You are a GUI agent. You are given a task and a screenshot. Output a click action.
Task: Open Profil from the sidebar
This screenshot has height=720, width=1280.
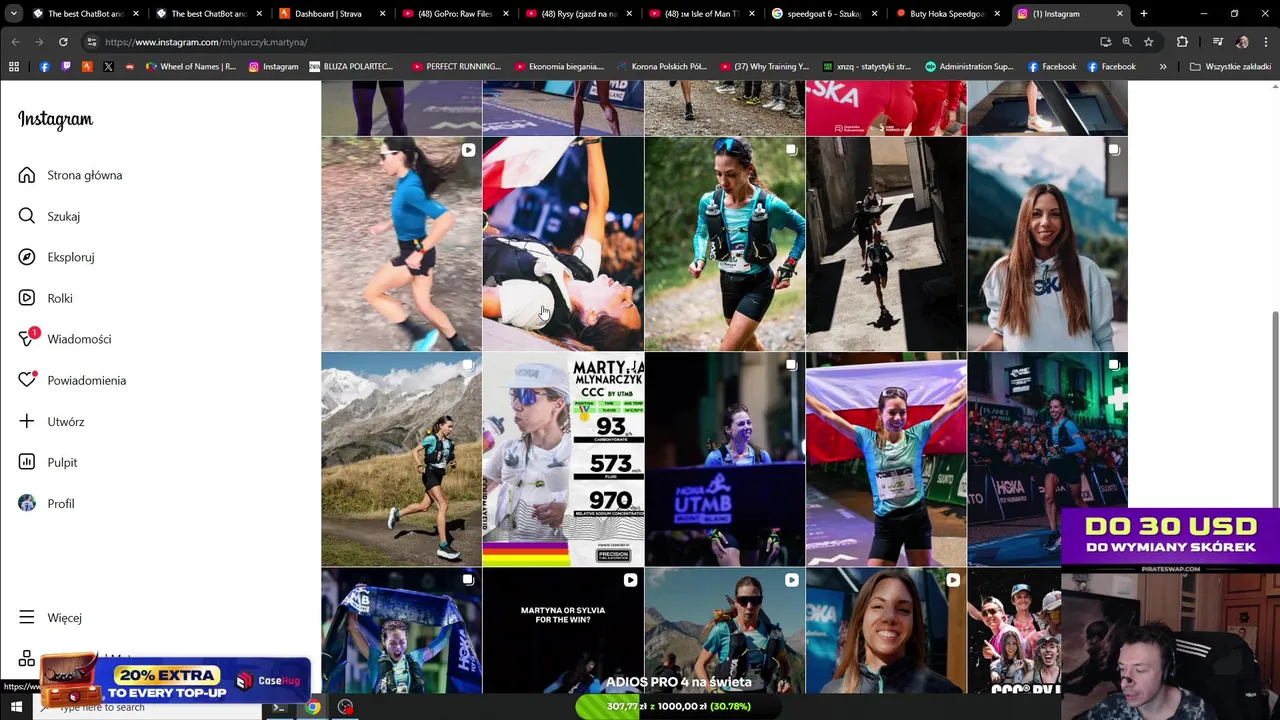[46, 503]
